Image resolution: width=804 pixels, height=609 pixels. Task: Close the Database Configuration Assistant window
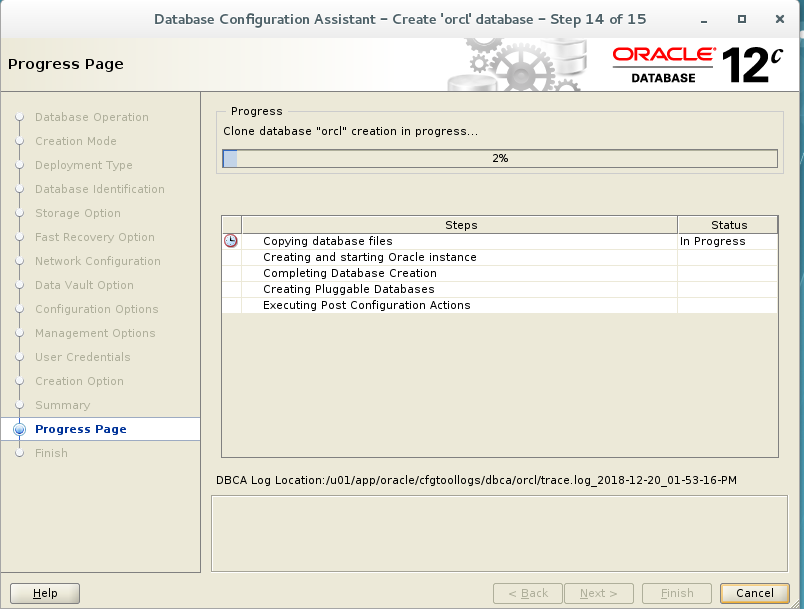click(779, 19)
